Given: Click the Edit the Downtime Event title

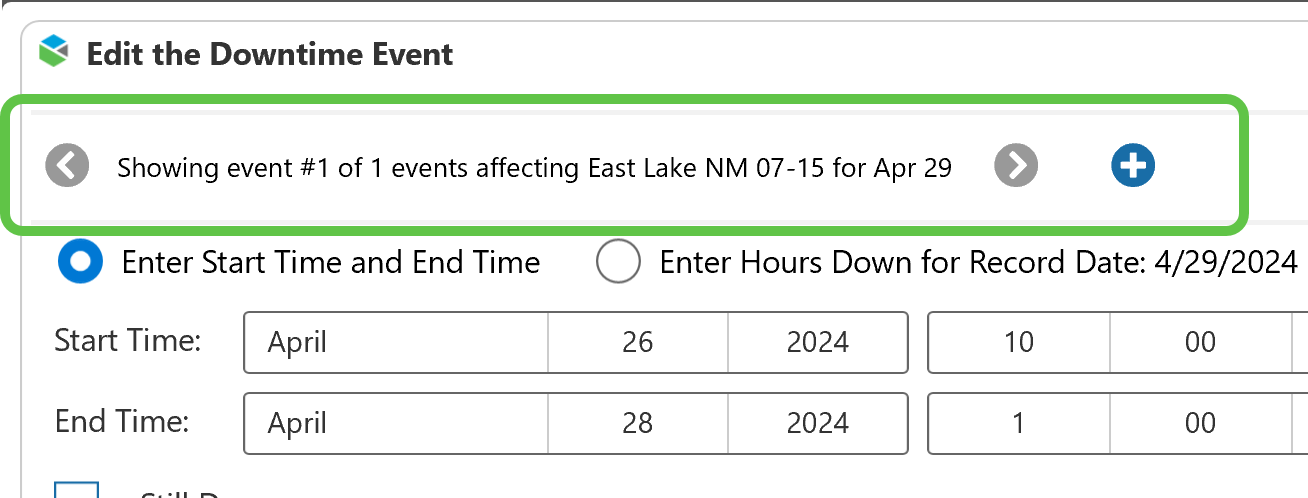Looking at the screenshot, I should click(x=270, y=54).
